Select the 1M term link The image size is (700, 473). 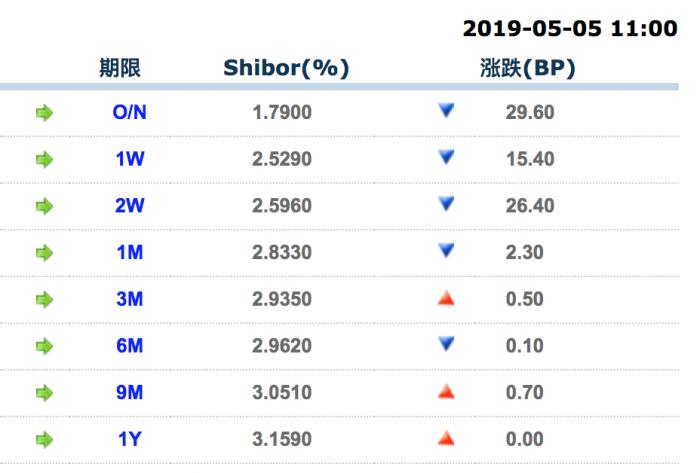click(129, 253)
